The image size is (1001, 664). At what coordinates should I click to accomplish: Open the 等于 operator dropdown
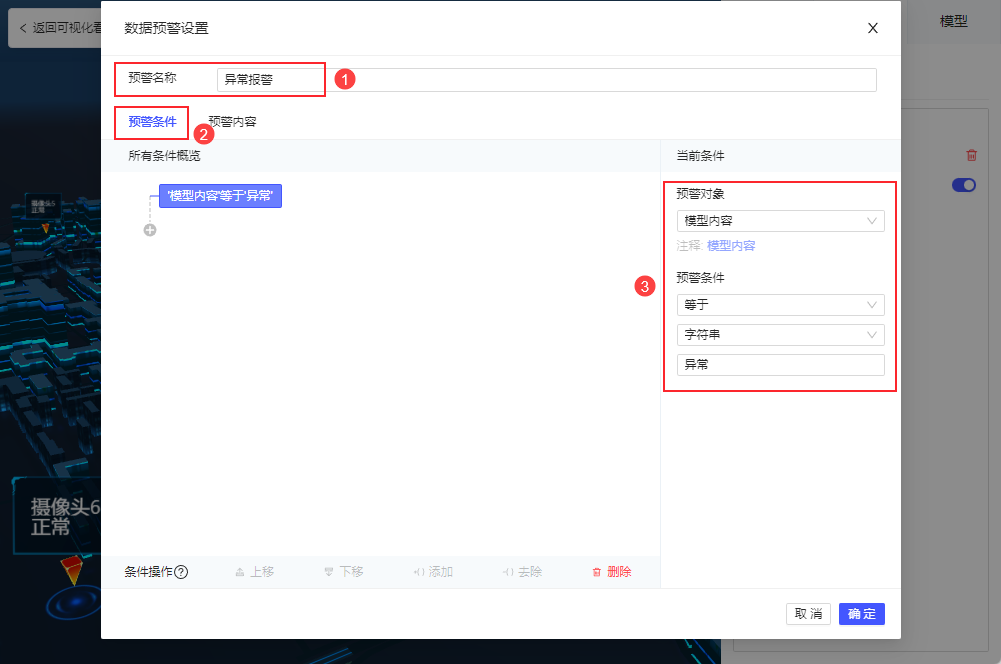point(780,305)
